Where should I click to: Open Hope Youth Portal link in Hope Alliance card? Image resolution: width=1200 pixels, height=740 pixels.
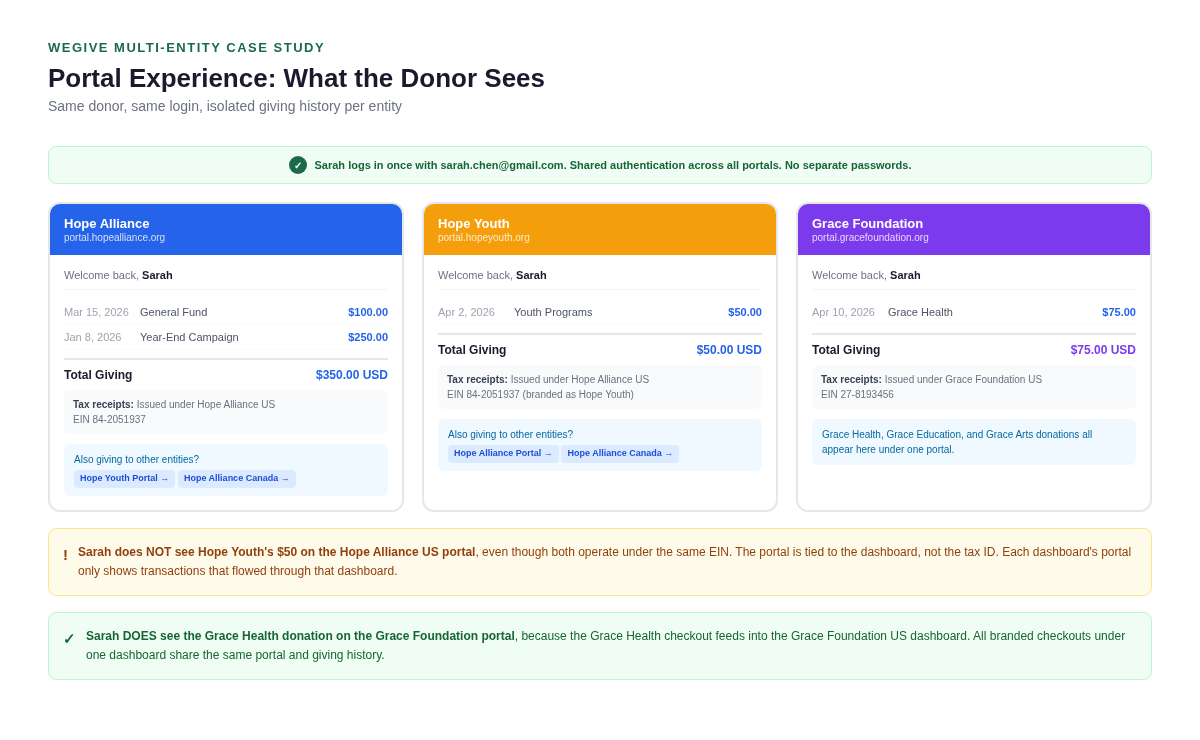(125, 479)
